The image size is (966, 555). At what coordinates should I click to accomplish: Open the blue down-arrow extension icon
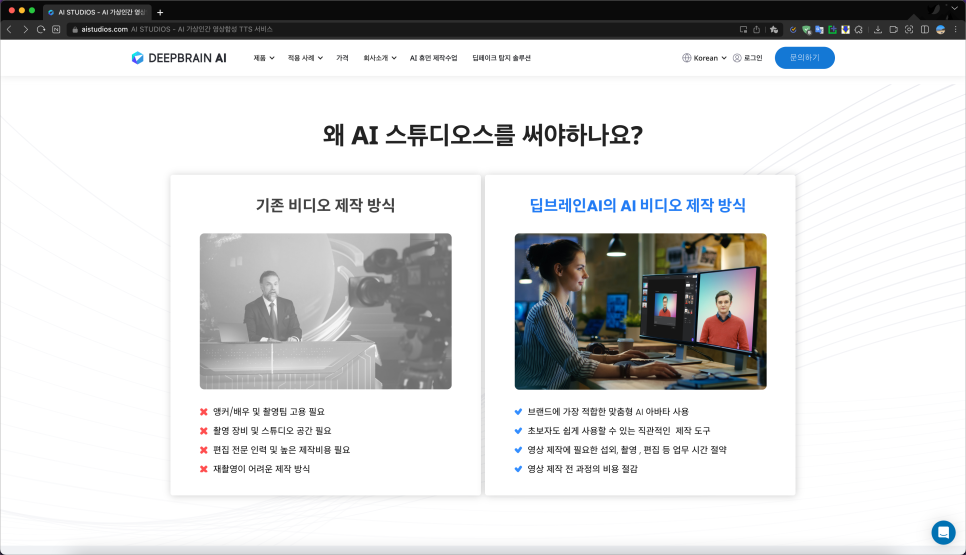click(x=846, y=29)
